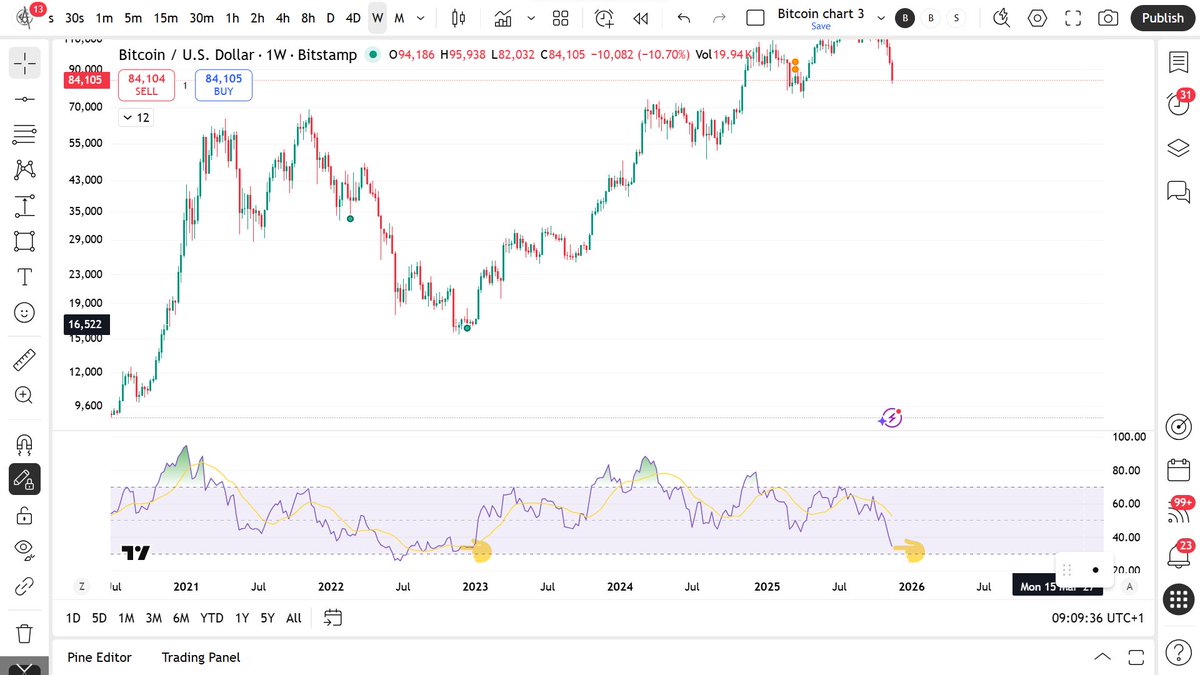The image size is (1200, 675).
Task: Open geometric shapes rectangle tool
Action: coord(24,241)
